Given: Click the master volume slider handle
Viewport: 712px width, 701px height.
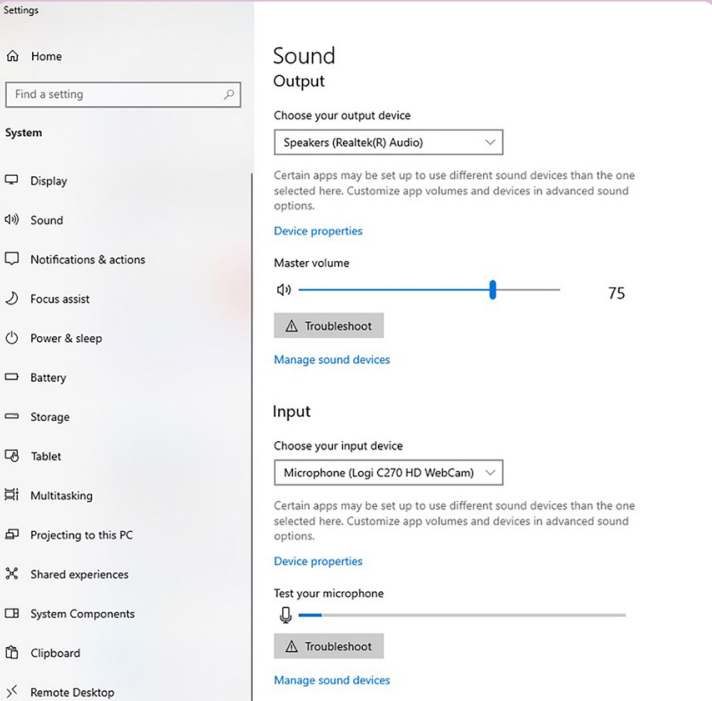Looking at the screenshot, I should pos(493,290).
